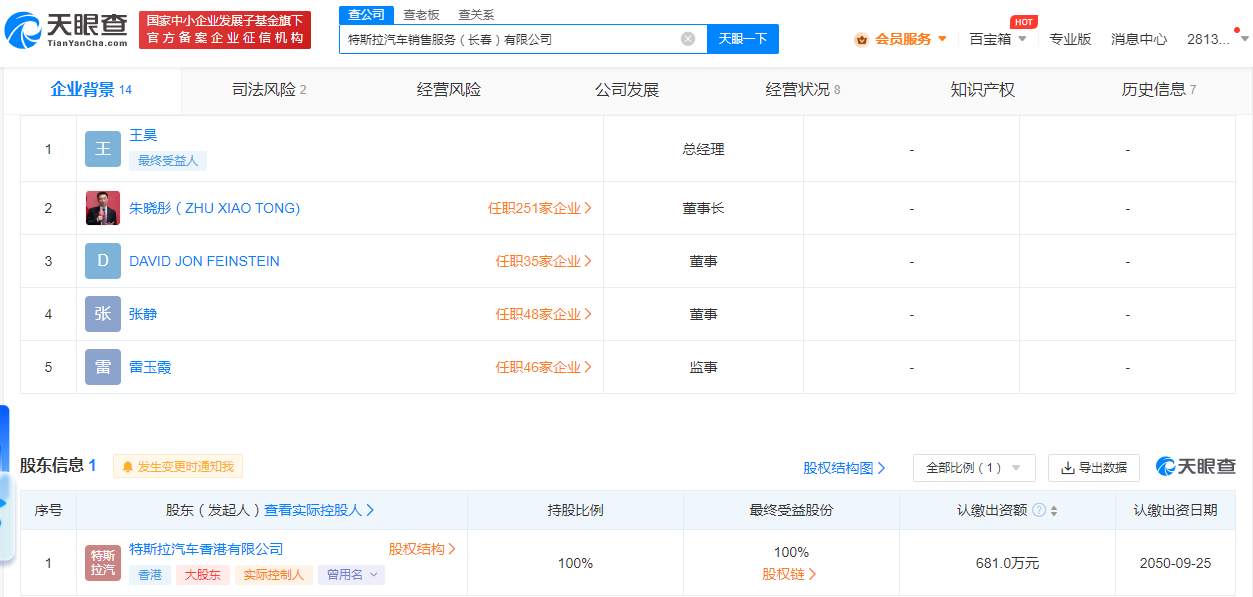Viewport: 1253px width, 597px height.
Task: Click the crown icon beside 会员服务
Action: (x=861, y=39)
